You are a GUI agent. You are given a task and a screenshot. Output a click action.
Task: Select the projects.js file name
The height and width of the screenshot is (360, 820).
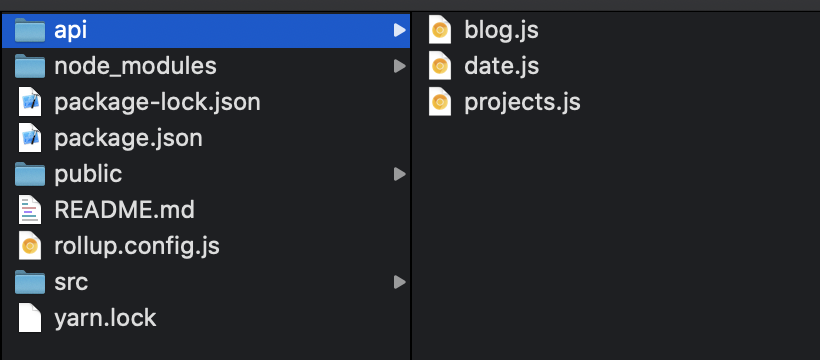click(x=522, y=103)
